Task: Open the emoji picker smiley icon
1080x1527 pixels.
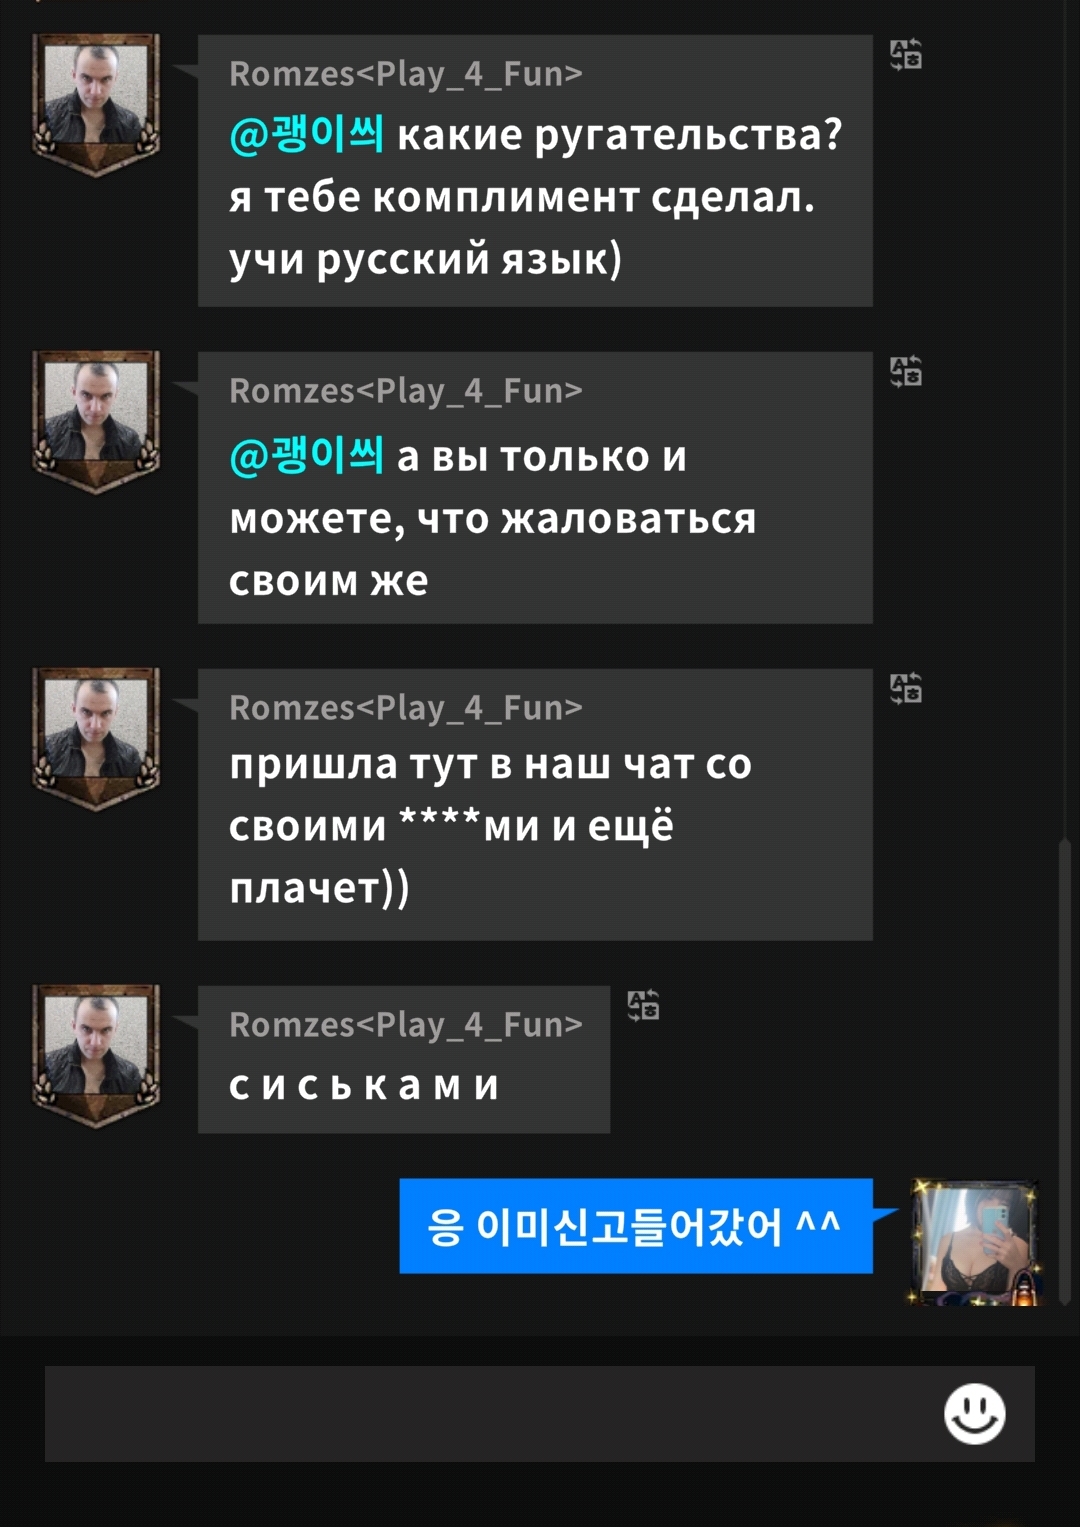Action: point(974,1413)
